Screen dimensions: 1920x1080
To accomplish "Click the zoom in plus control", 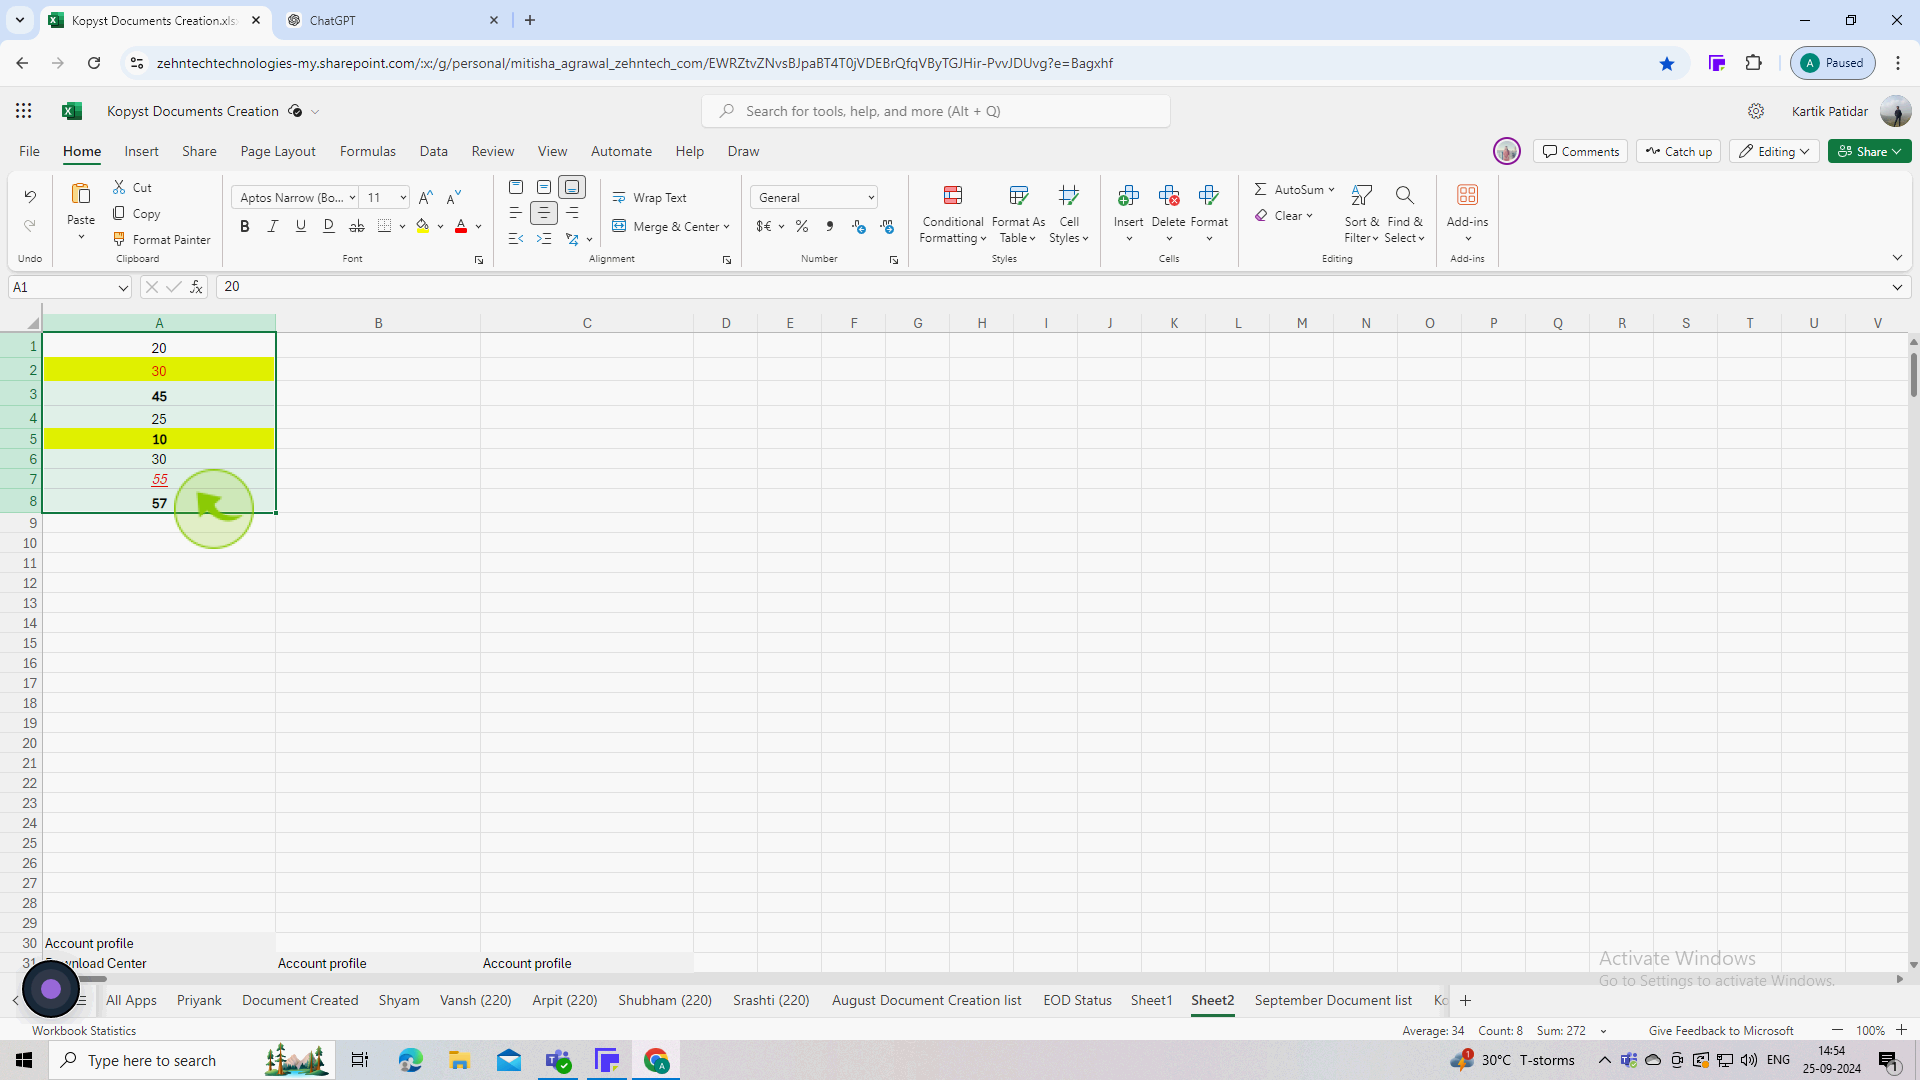I will 1901,1030.
